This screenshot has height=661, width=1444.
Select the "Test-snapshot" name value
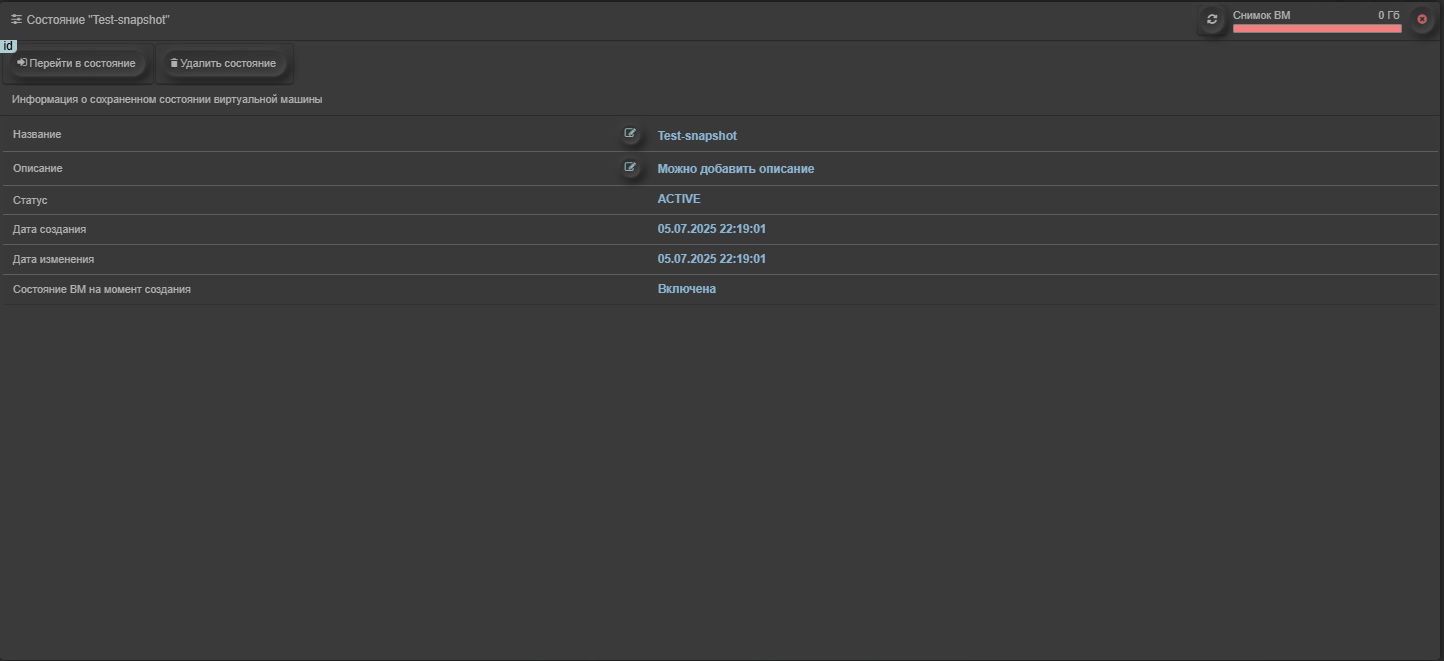click(x=697, y=136)
